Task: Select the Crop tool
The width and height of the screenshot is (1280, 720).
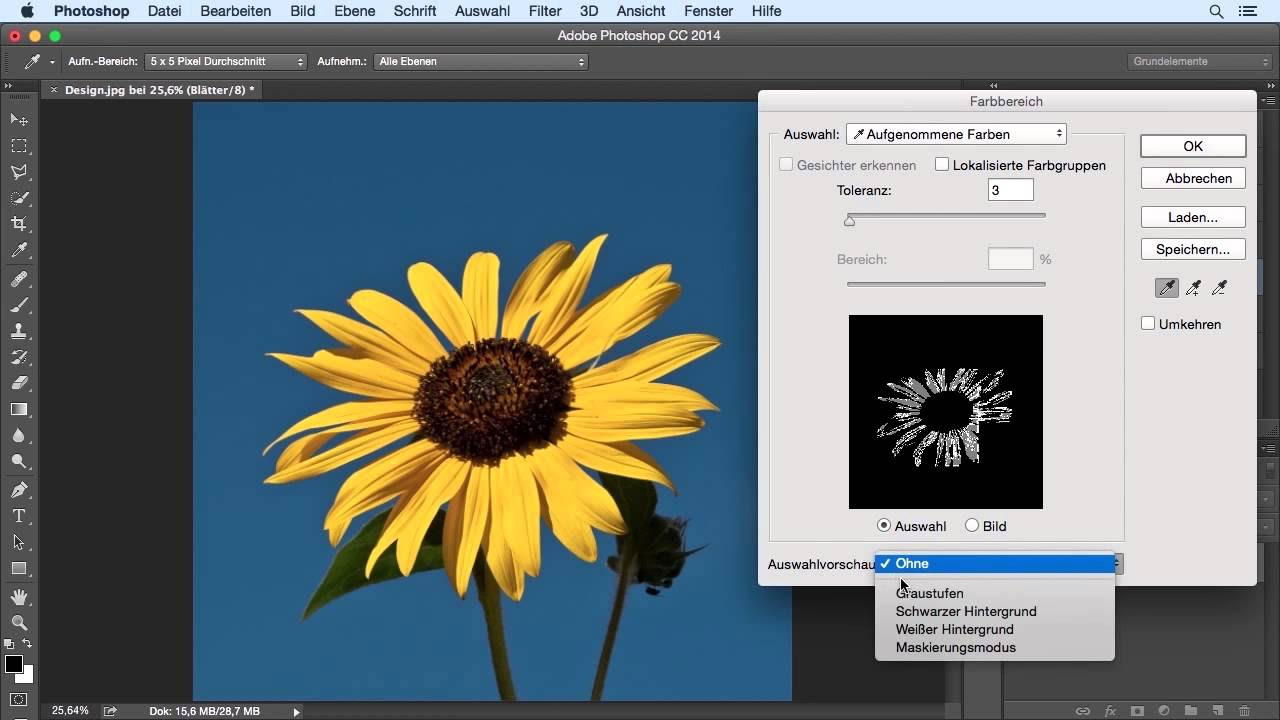Action: click(x=18, y=224)
